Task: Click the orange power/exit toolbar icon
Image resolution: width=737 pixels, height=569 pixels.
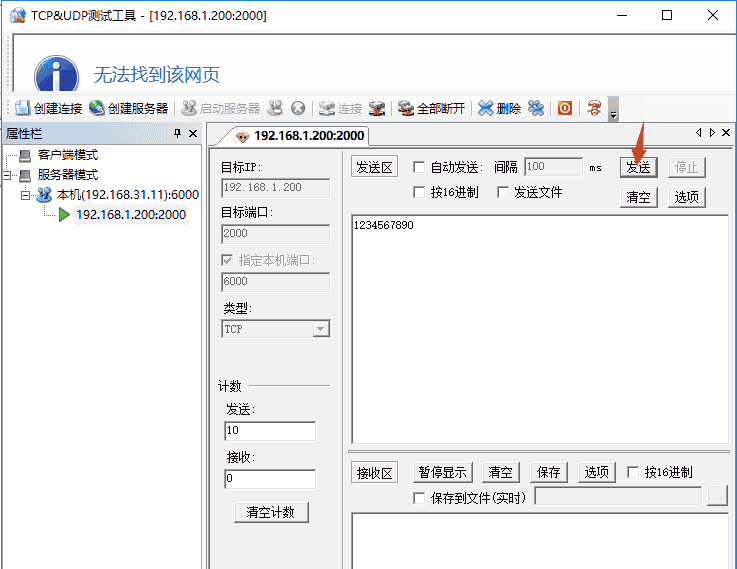Action: pos(565,109)
